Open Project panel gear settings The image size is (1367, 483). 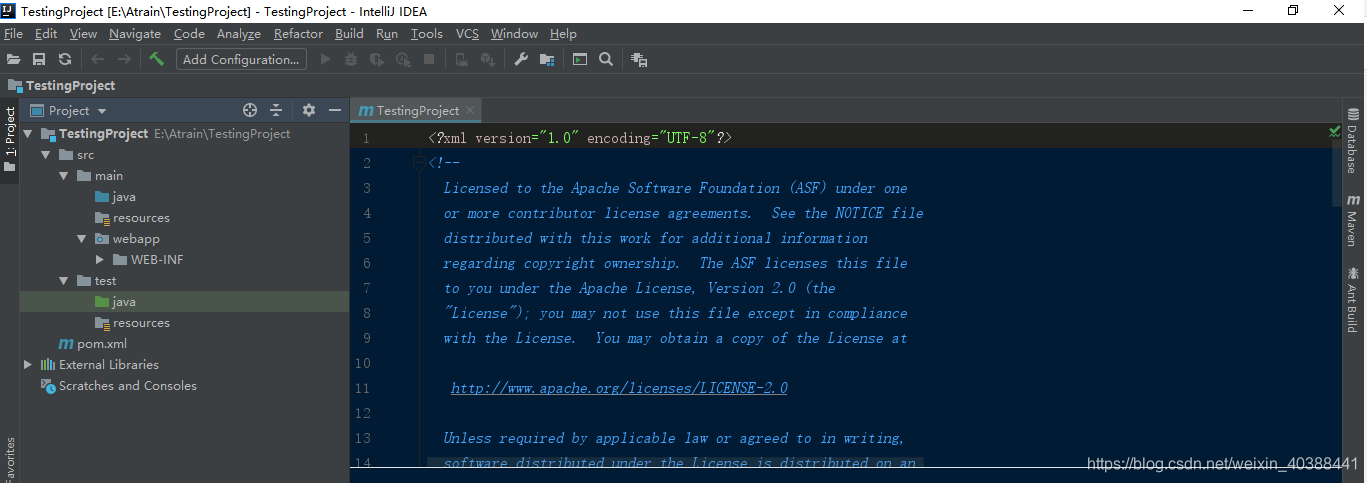(x=309, y=110)
